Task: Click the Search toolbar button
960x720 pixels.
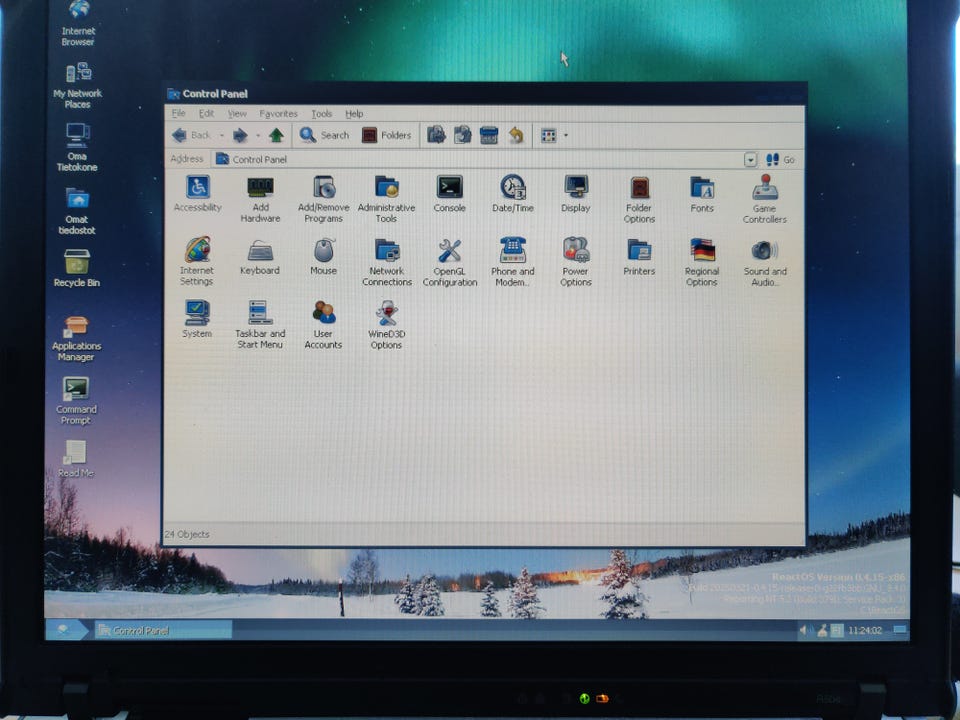Action: (324, 135)
